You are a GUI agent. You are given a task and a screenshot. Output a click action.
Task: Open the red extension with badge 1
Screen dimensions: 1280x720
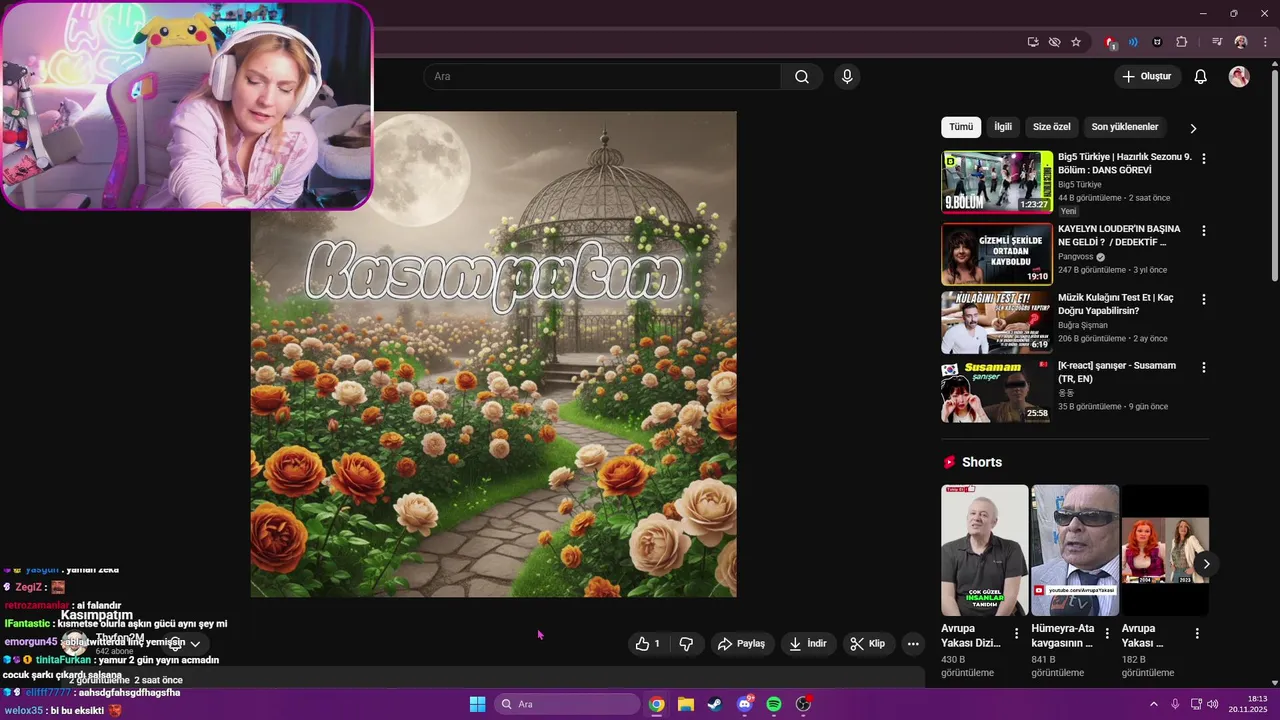[x=1110, y=42]
